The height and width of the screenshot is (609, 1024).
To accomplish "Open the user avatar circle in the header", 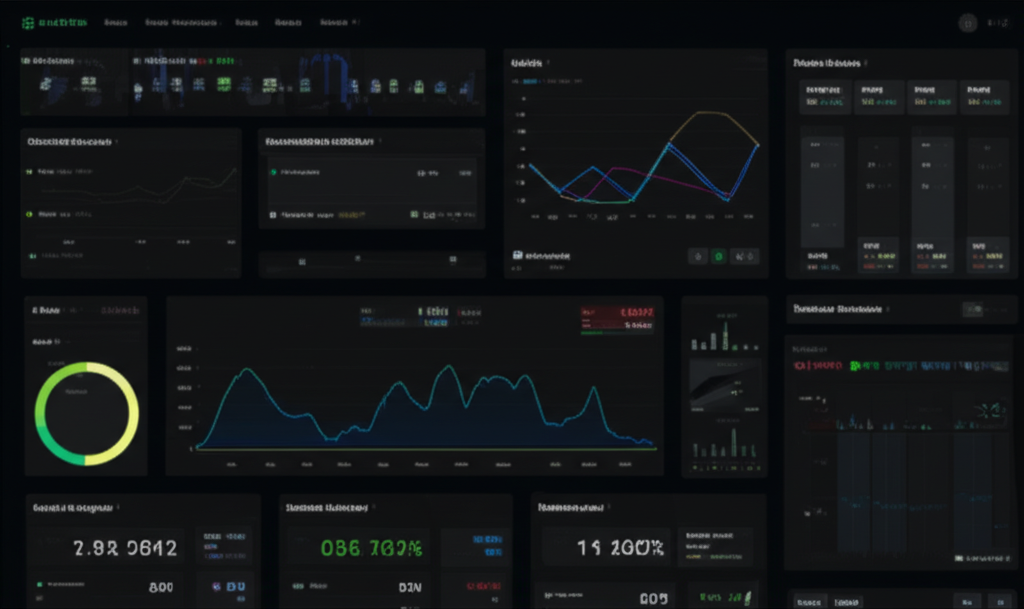I will coord(967,23).
